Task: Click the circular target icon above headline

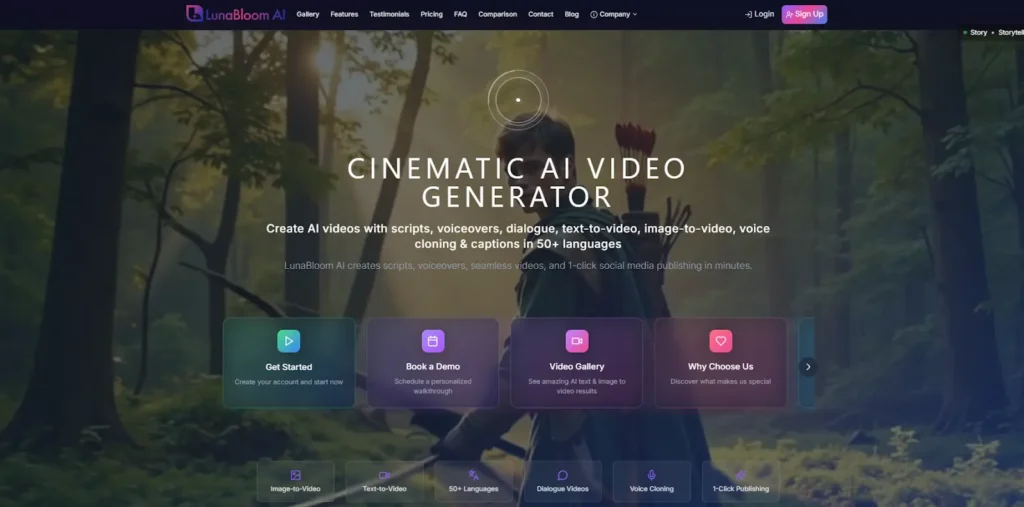Action: (x=518, y=100)
